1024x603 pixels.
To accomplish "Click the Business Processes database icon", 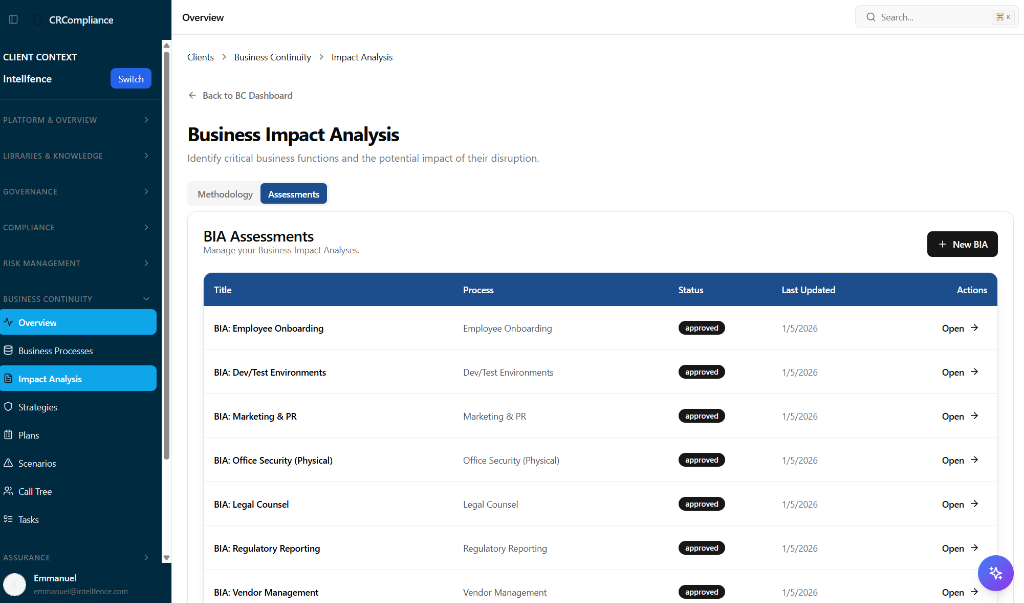I will pyautogui.click(x=9, y=351).
